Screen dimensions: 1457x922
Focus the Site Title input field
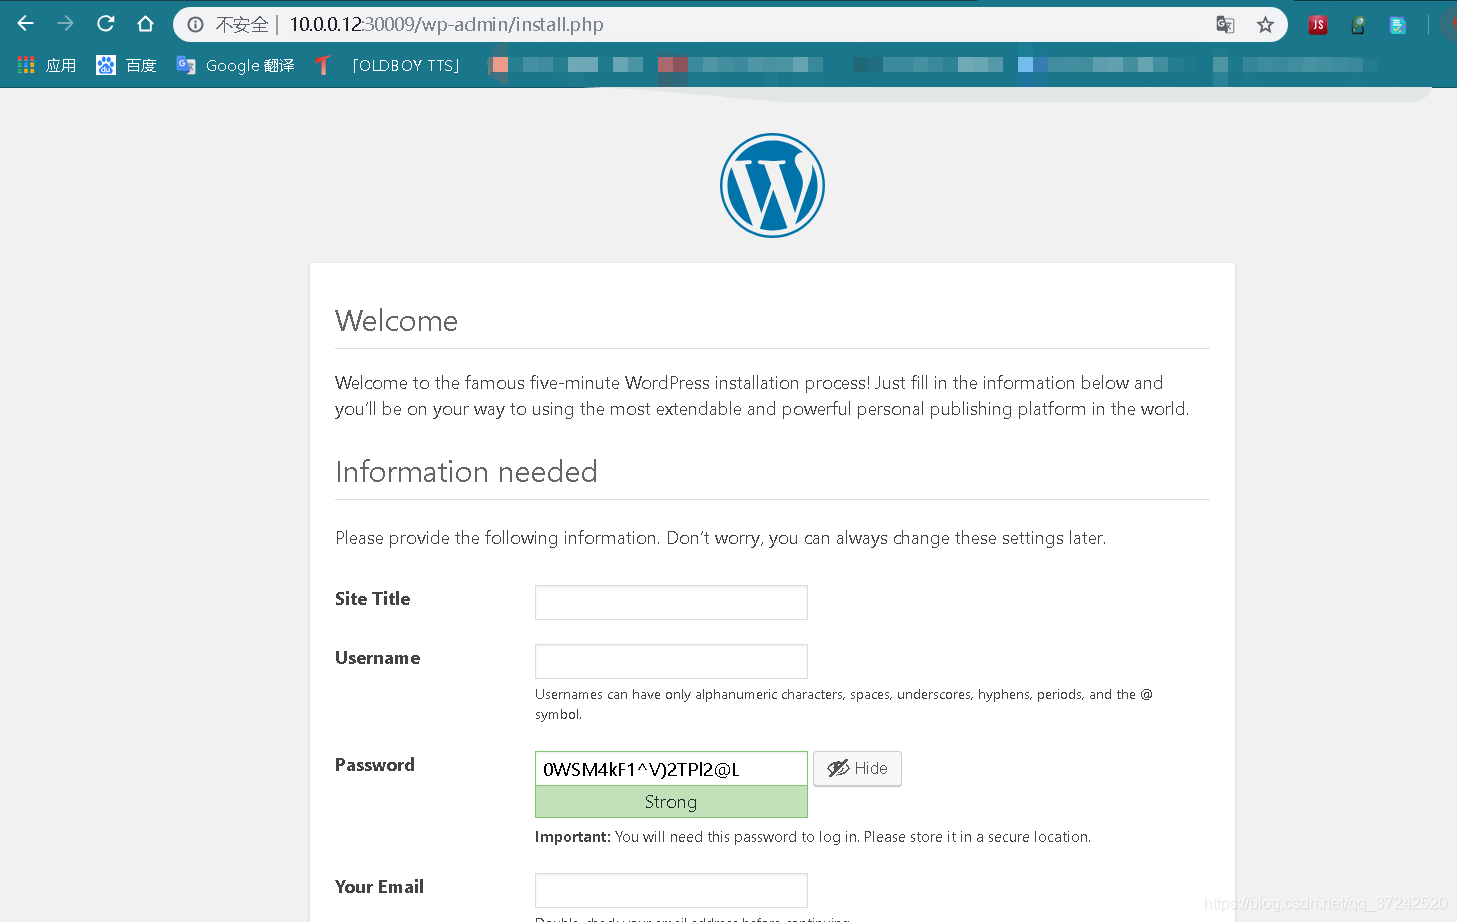click(671, 602)
